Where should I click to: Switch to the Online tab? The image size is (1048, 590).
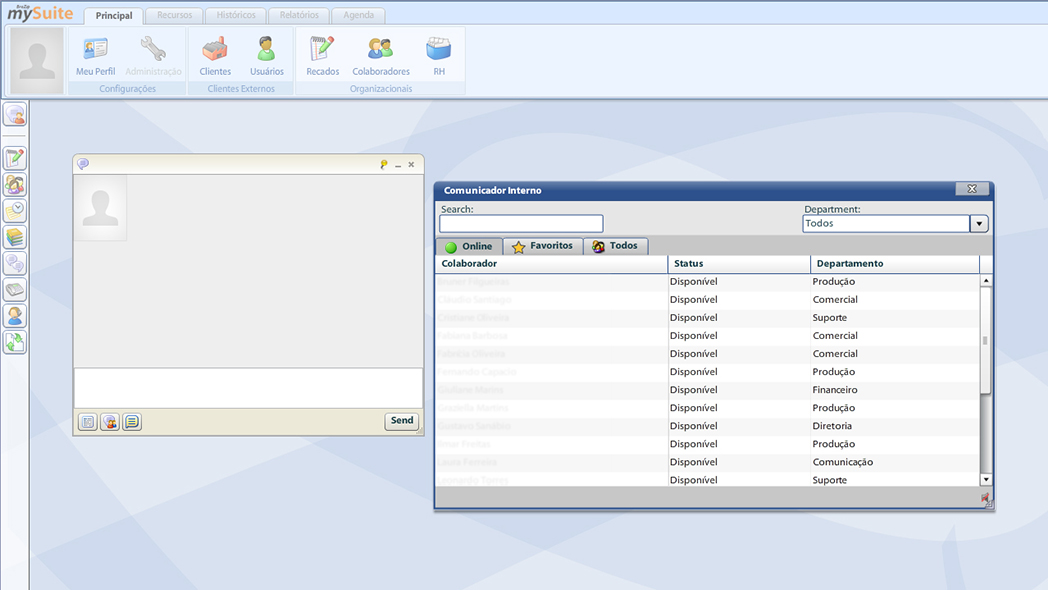click(469, 247)
